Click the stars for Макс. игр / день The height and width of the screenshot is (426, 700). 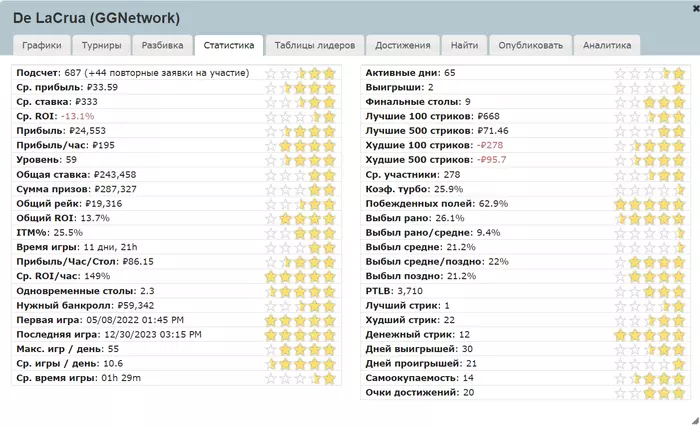click(300, 349)
